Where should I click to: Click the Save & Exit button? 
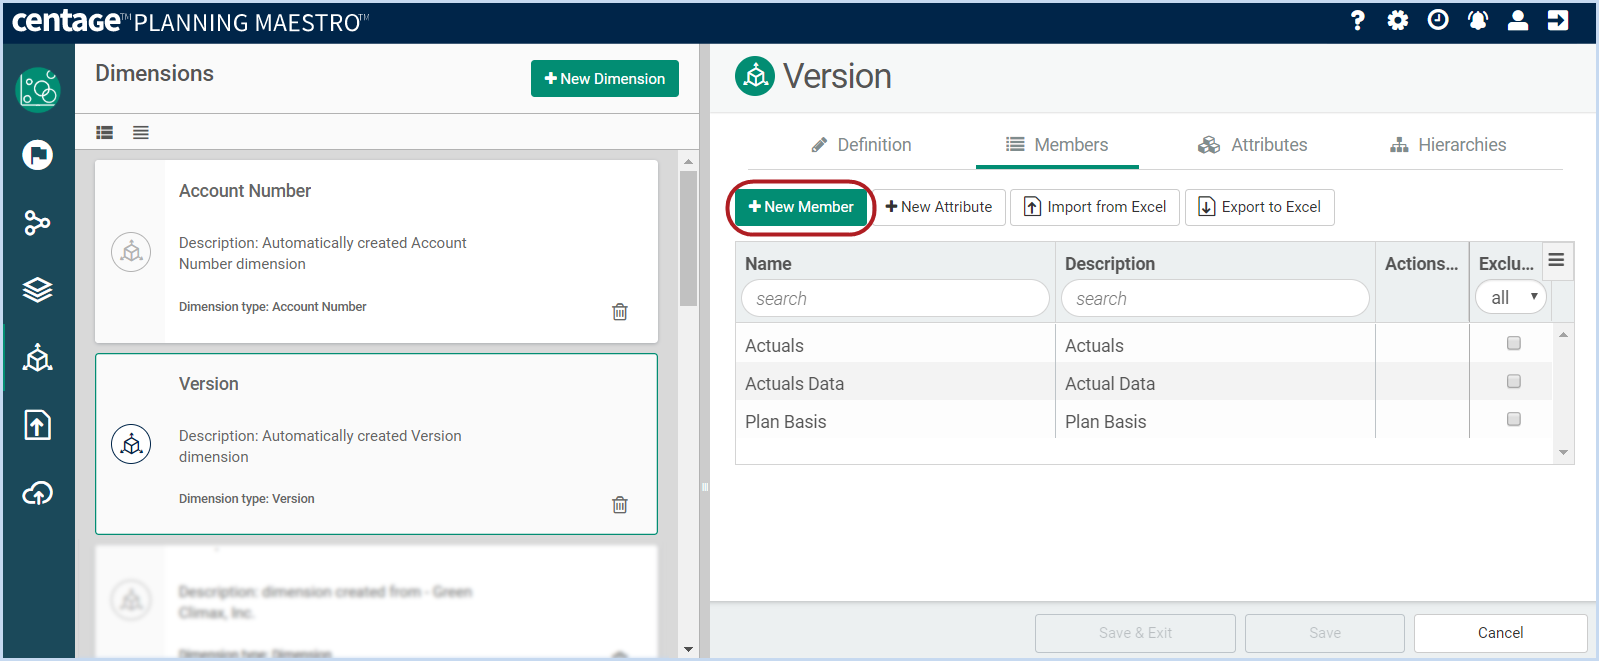pos(1135,633)
